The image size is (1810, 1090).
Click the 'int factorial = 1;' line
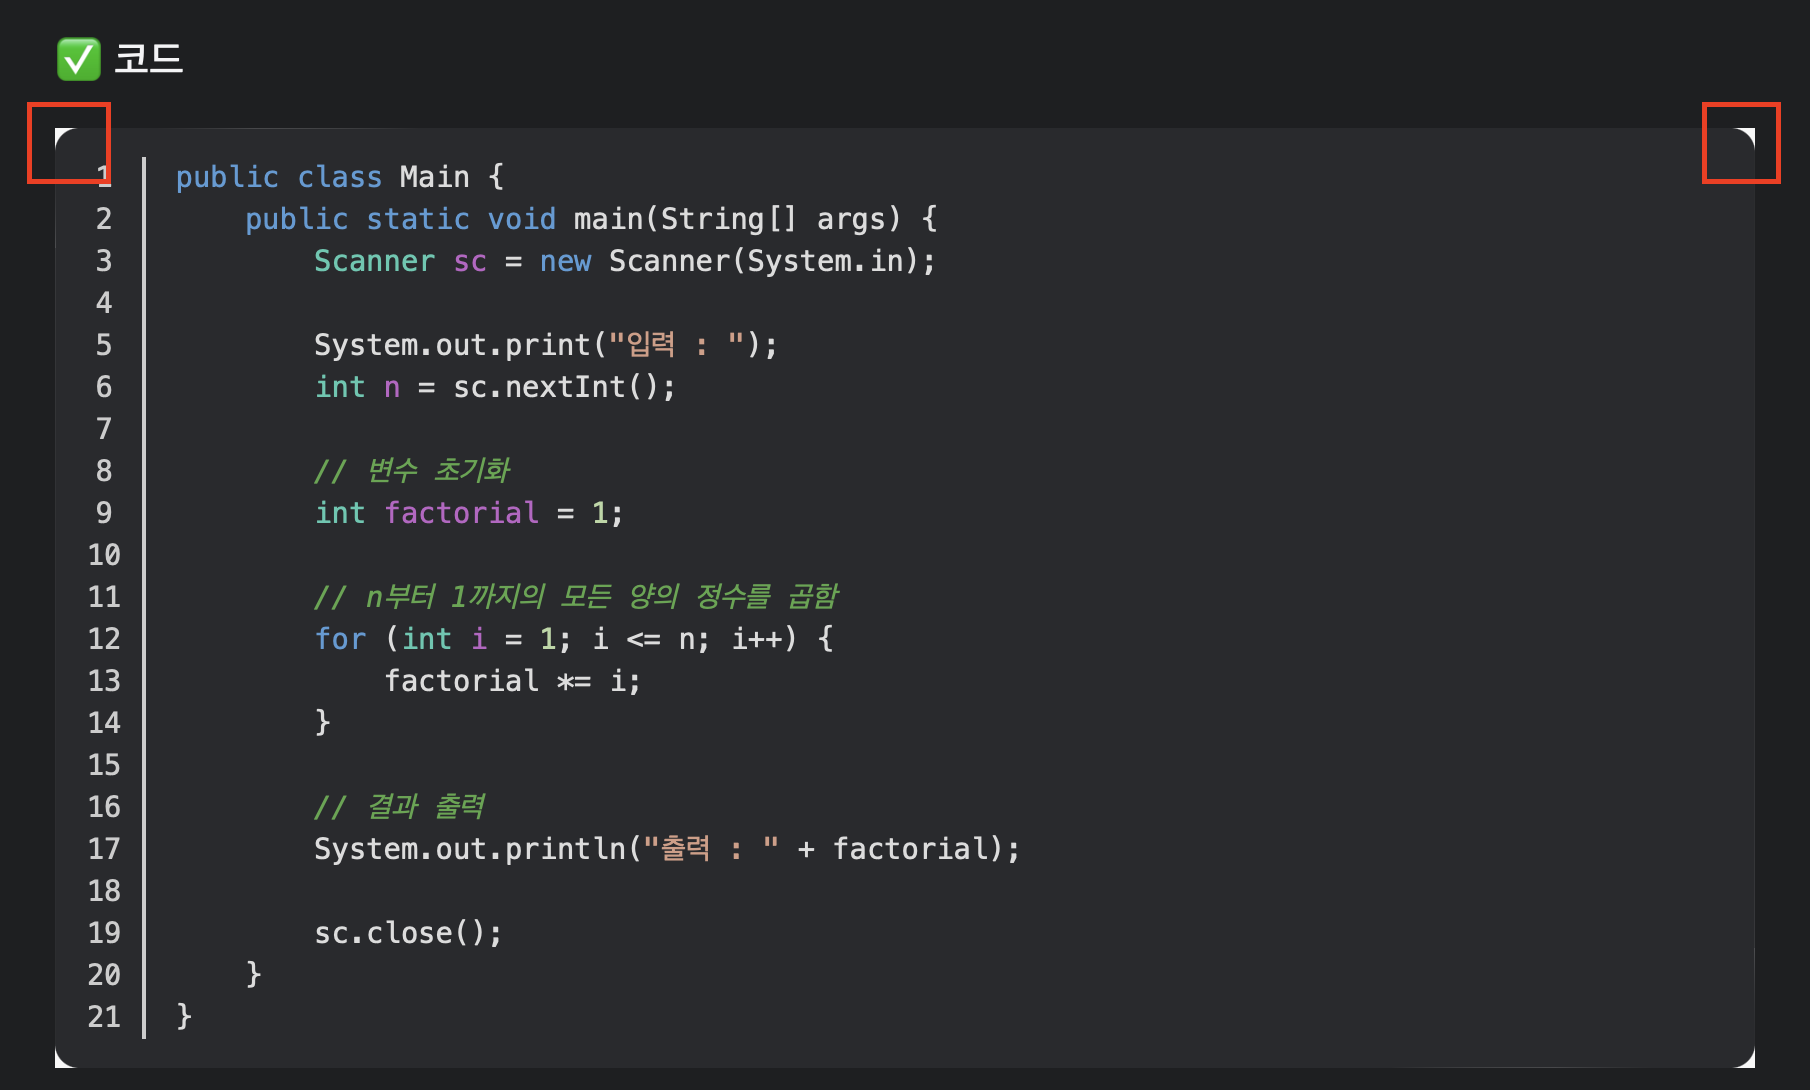[469, 513]
